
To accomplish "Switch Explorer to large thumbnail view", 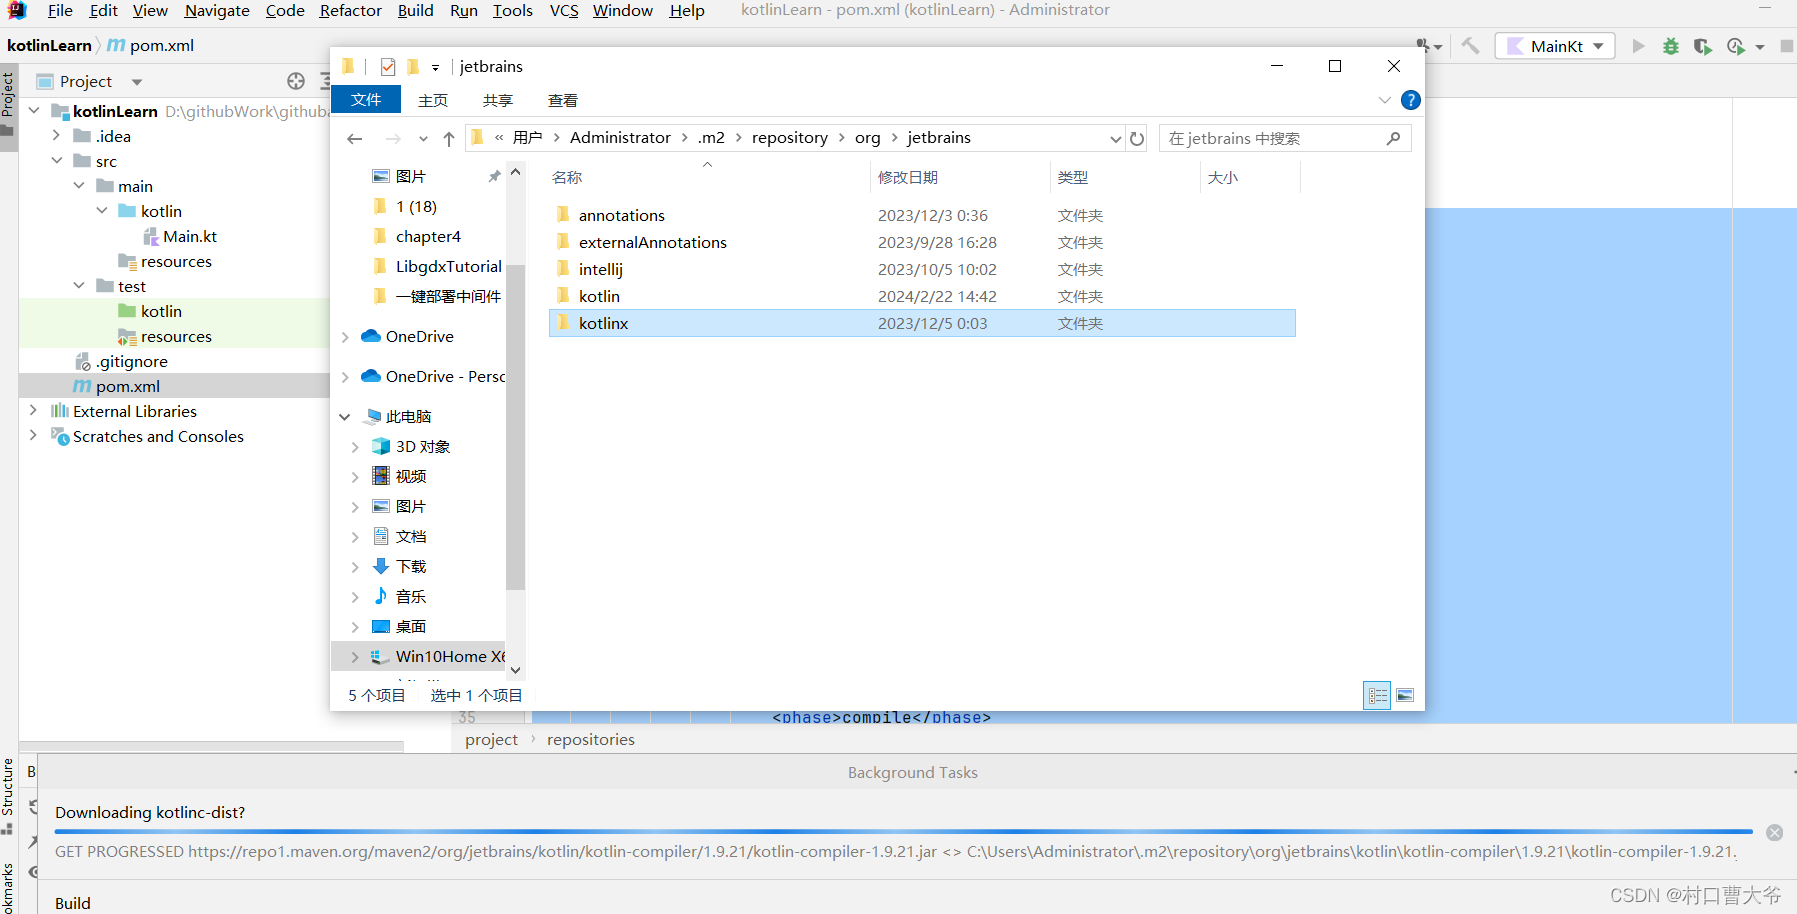I will (x=1404, y=695).
